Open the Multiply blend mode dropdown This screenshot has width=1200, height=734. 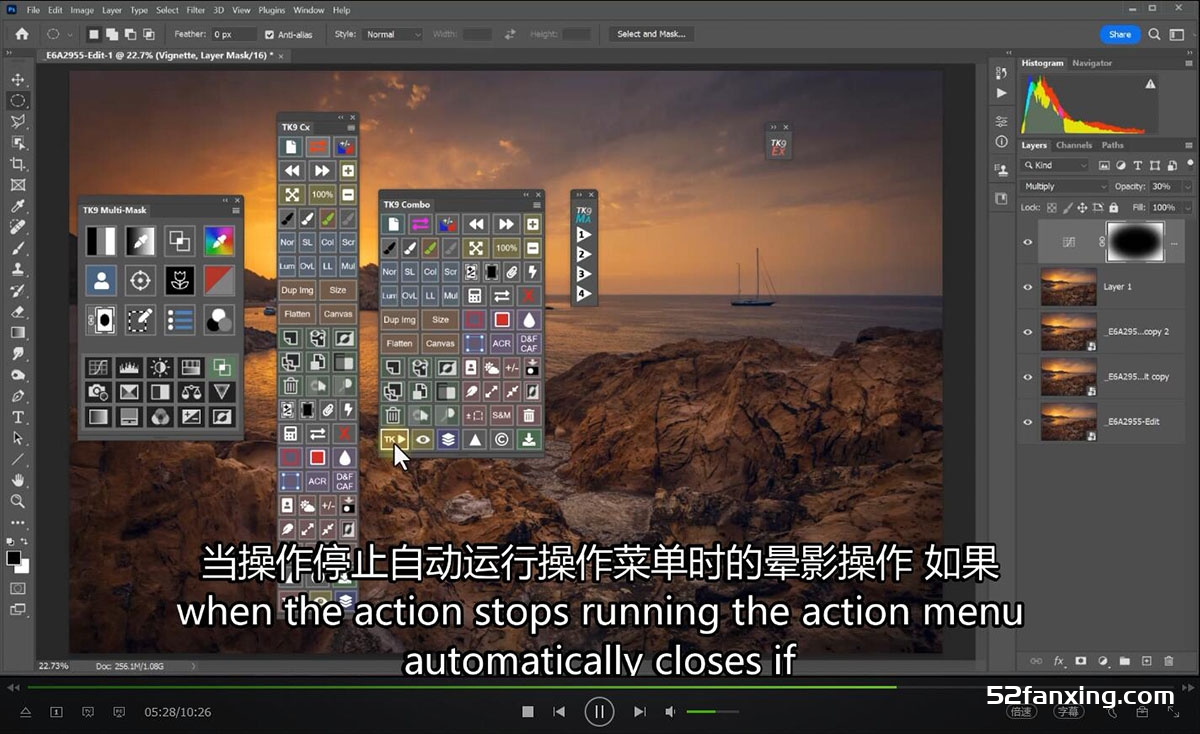[1065, 187]
